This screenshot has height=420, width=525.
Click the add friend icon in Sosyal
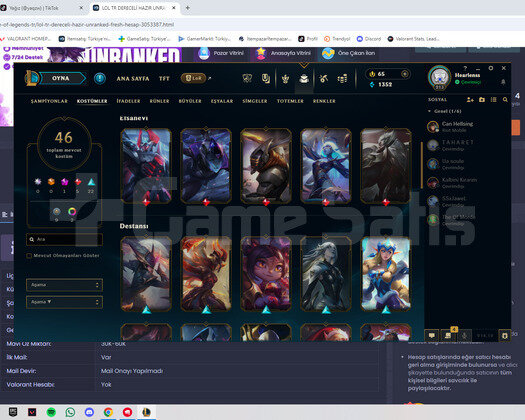point(470,99)
